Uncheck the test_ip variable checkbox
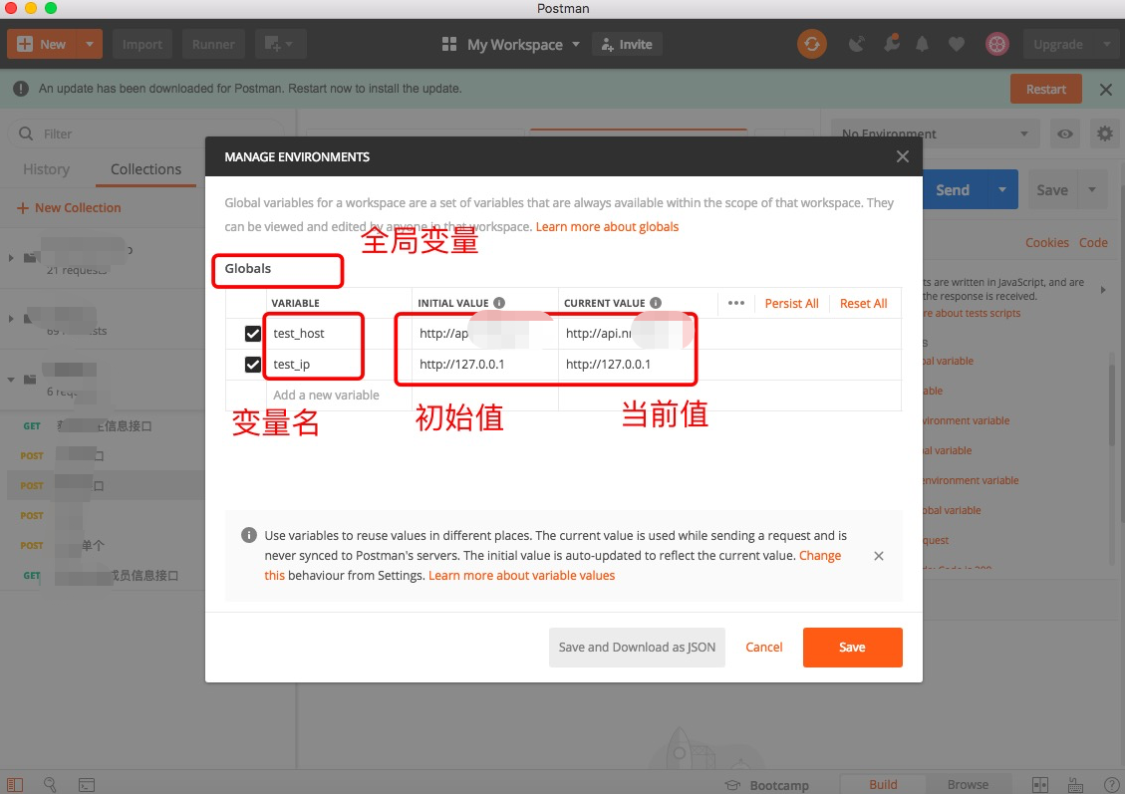The width and height of the screenshot is (1125, 794). 253,364
